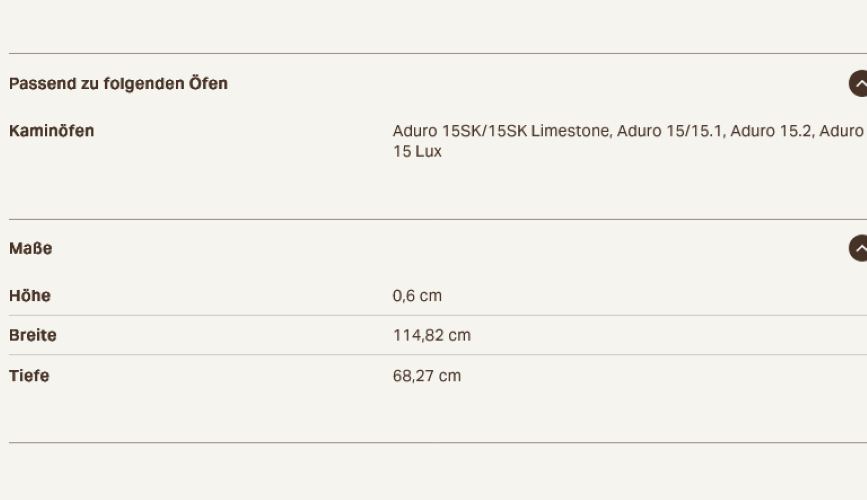
Task: Click the Aduro 15SK/15SK Limestone text
Action: coord(501,131)
